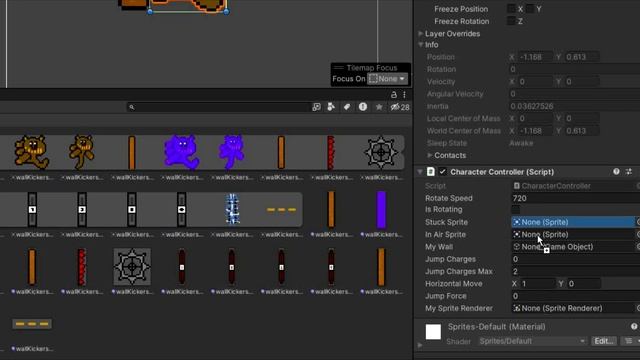Click the Inertia value 0.03627526
This screenshot has height=360, width=640.
pyautogui.click(x=531, y=106)
